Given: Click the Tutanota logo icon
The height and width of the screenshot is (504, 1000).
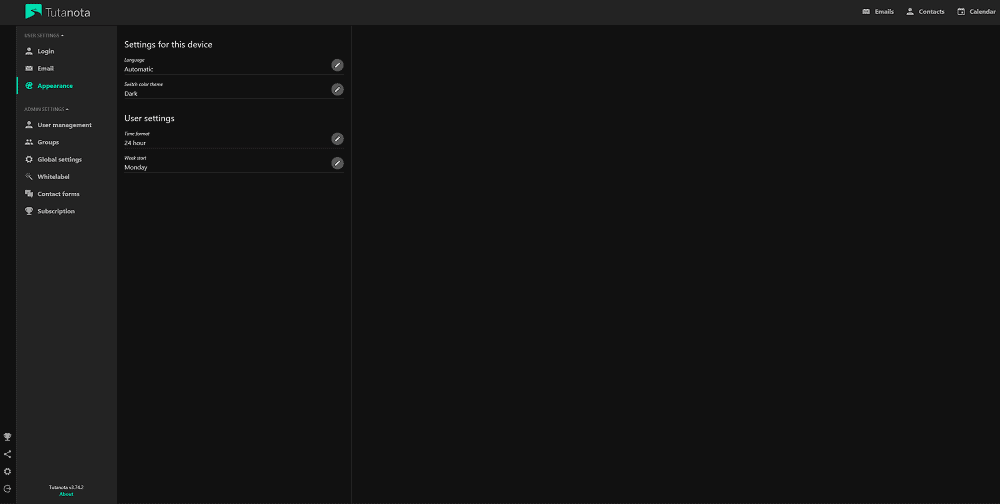Looking at the screenshot, I should point(33,12).
